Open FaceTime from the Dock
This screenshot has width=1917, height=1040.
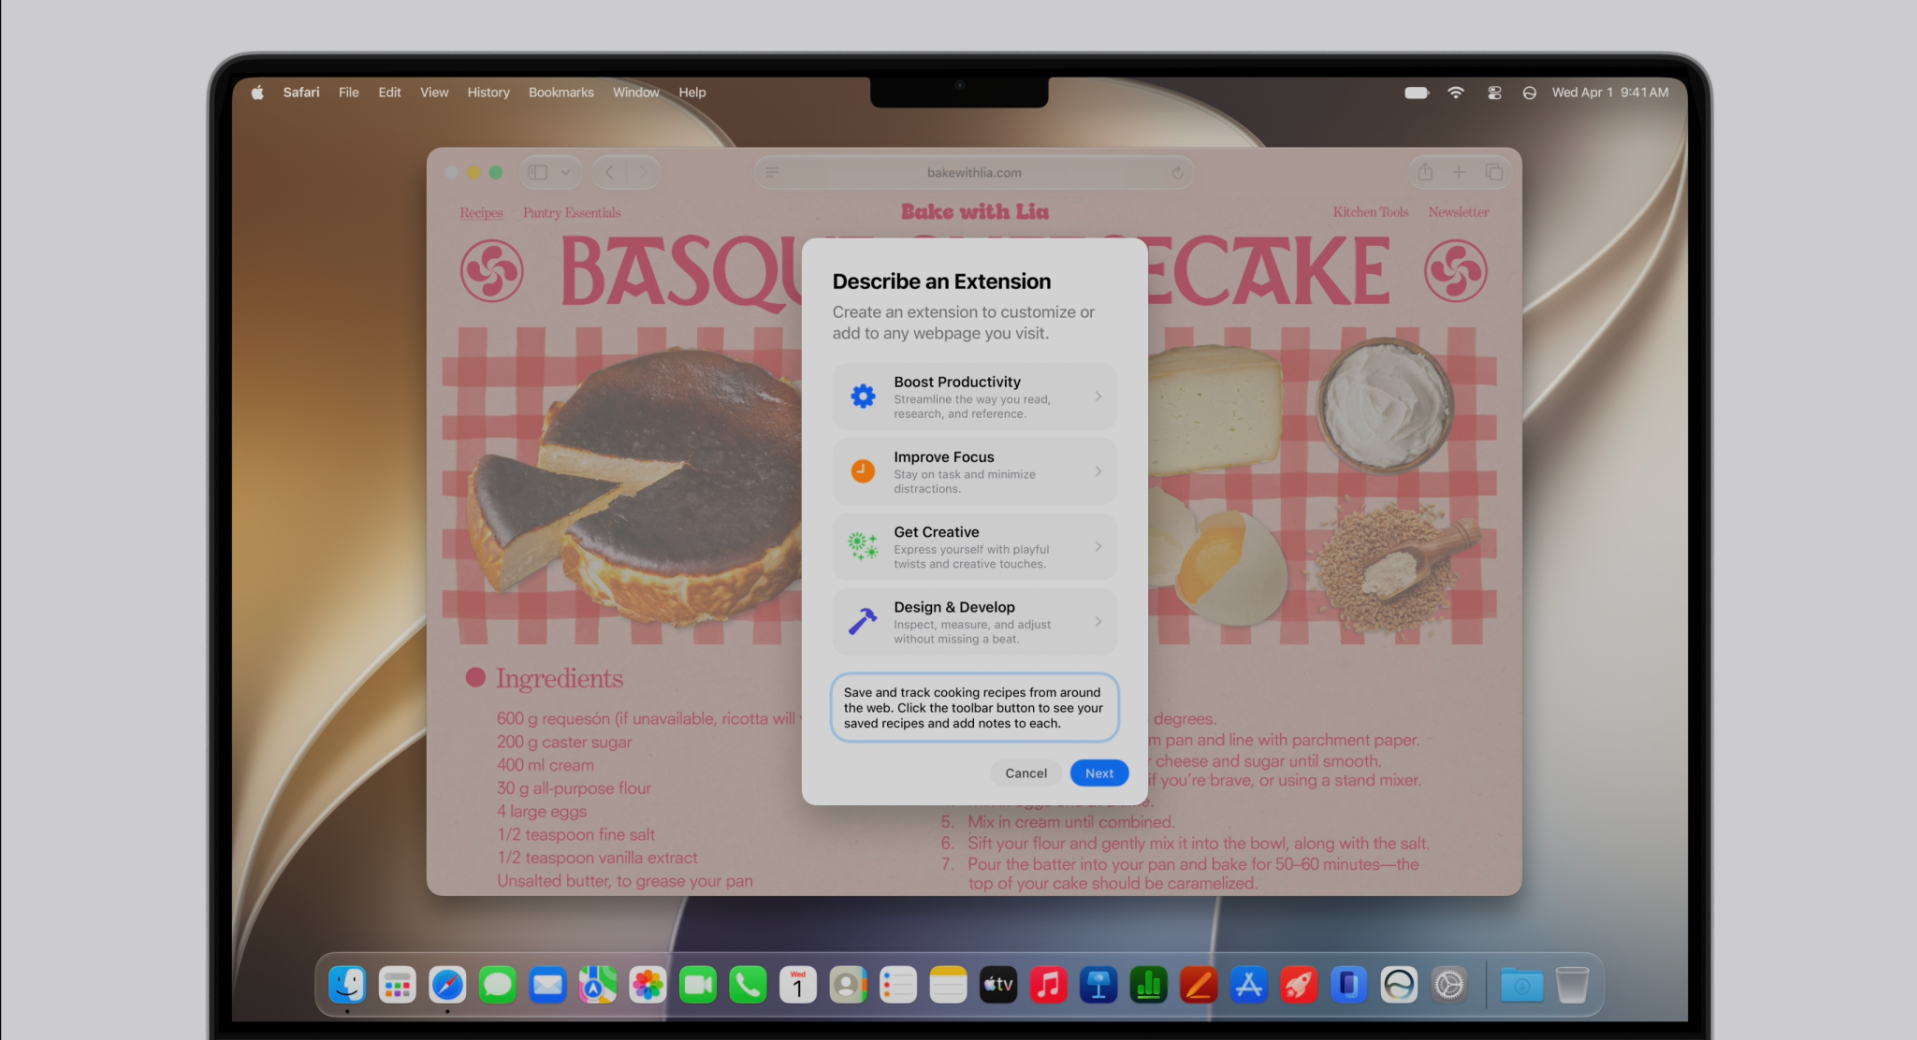tap(697, 986)
